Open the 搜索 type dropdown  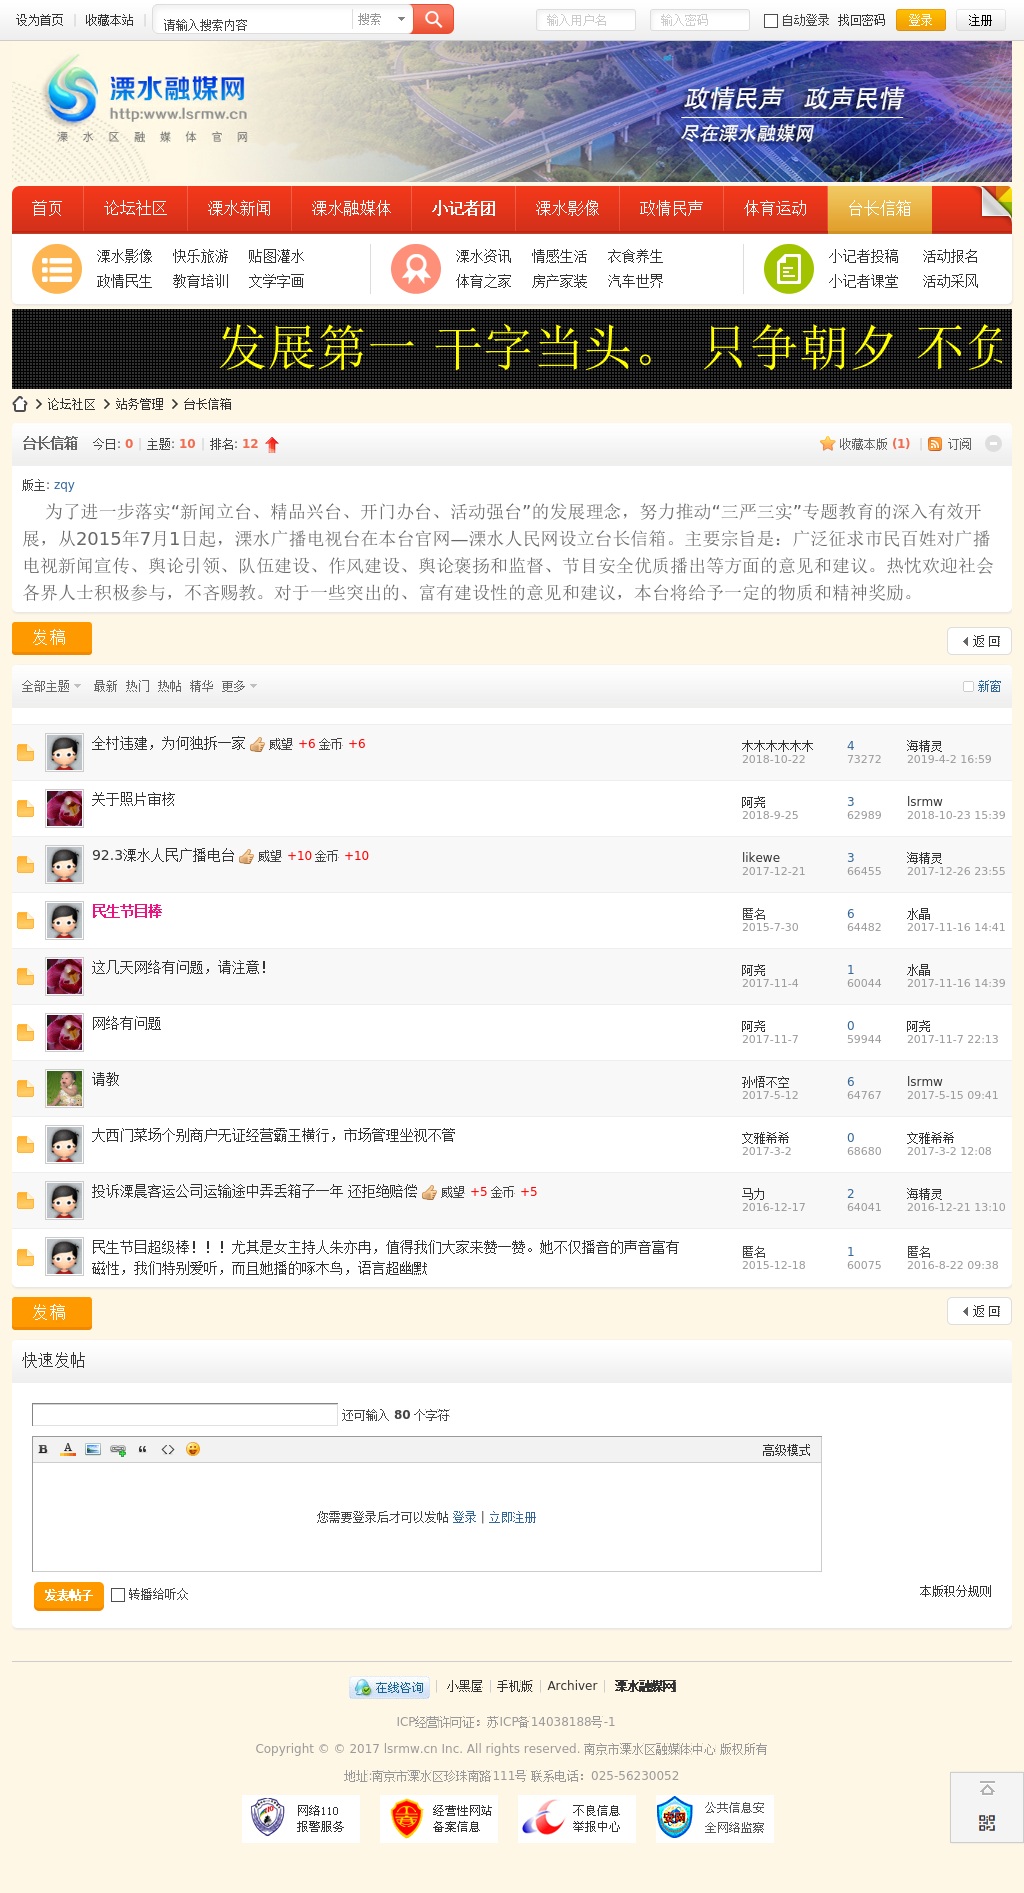pos(383,19)
